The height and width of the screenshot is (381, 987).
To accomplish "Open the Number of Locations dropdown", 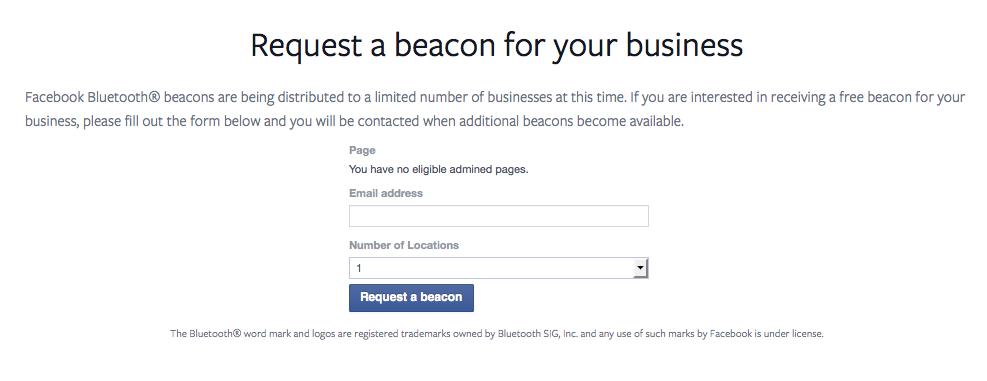I will [x=499, y=268].
